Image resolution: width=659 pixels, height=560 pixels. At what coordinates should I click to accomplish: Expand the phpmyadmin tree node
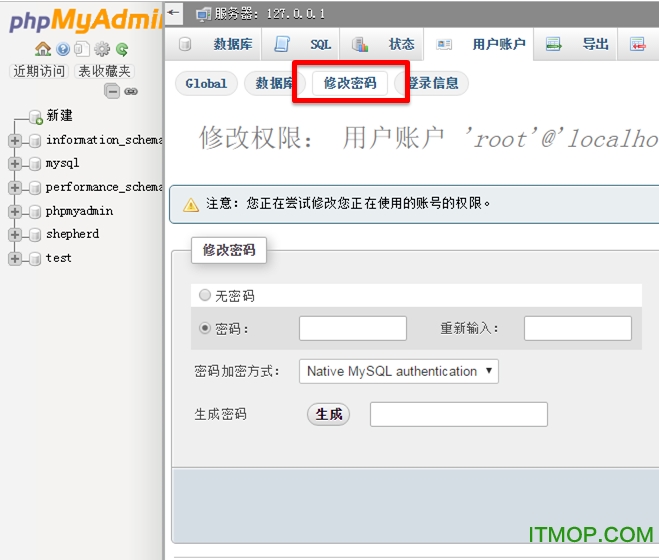[15, 211]
